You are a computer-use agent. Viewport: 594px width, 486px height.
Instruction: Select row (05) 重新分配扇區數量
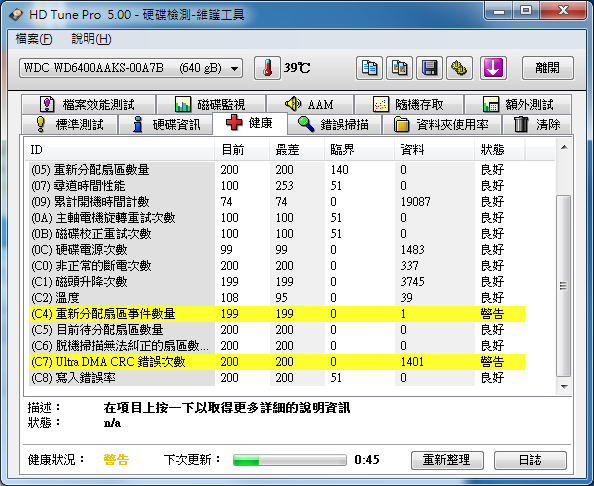pyautogui.click(x=277, y=170)
